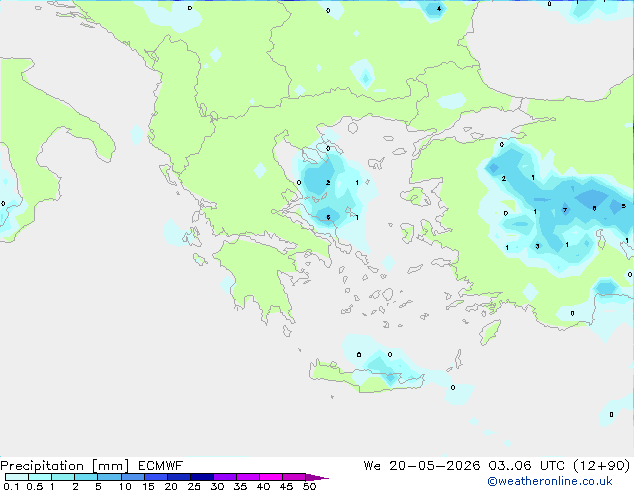Click the above-50 arrow tip of legend
The height and width of the screenshot is (490, 634).
(x=317, y=477)
